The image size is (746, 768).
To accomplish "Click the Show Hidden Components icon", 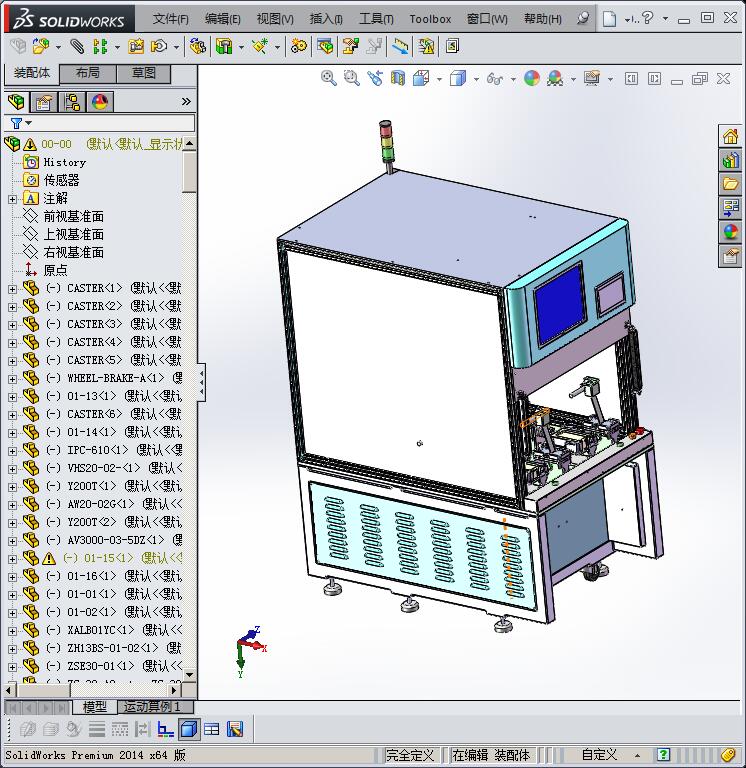I will pyautogui.click(x=198, y=47).
